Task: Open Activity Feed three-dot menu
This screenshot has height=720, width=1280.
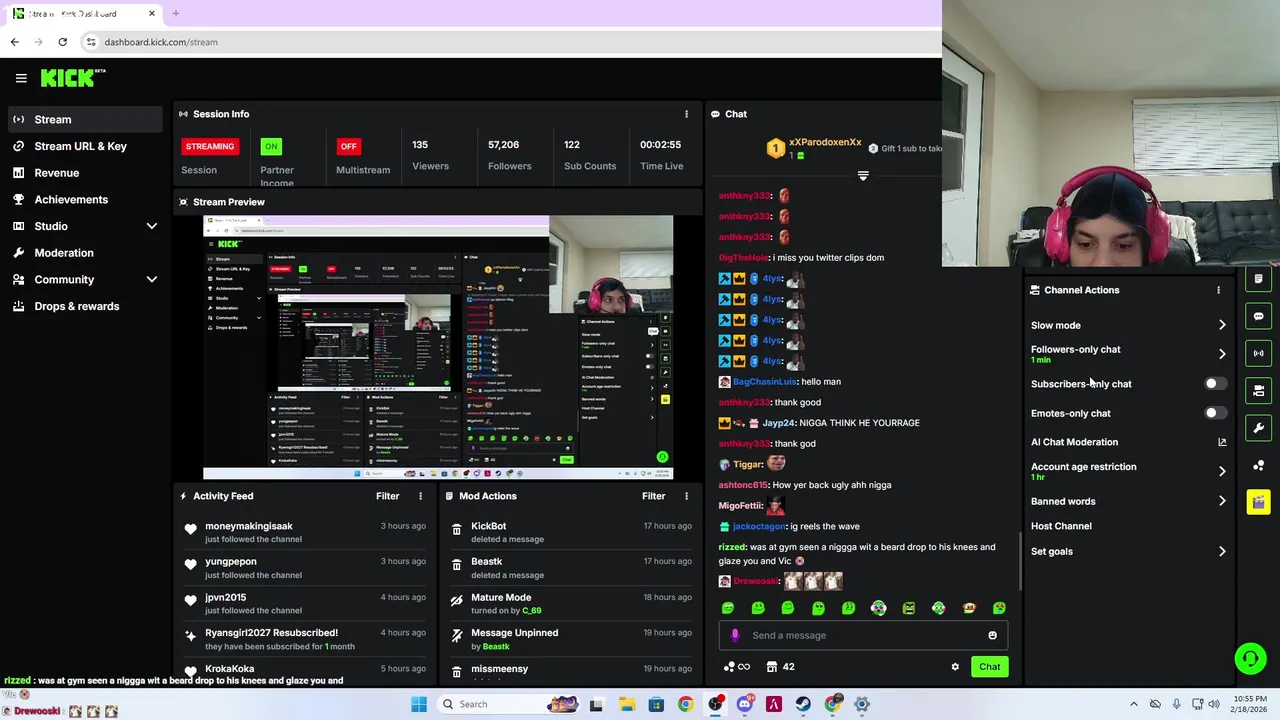Action: pos(420,496)
